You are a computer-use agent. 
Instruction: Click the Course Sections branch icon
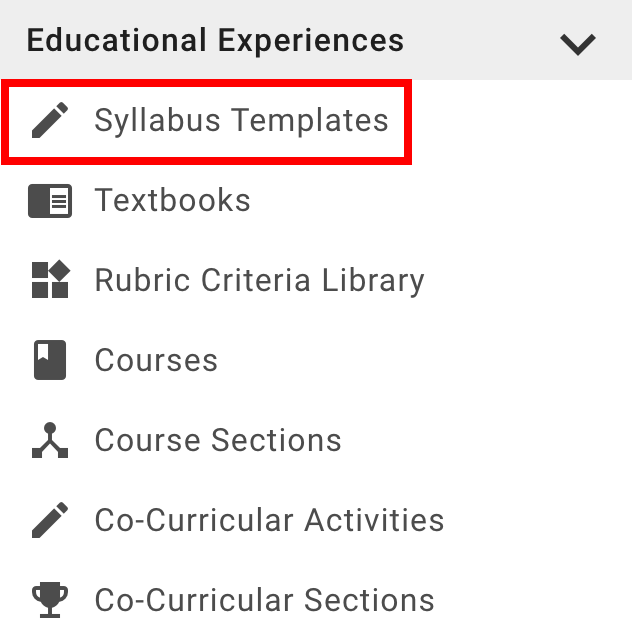(x=50, y=441)
